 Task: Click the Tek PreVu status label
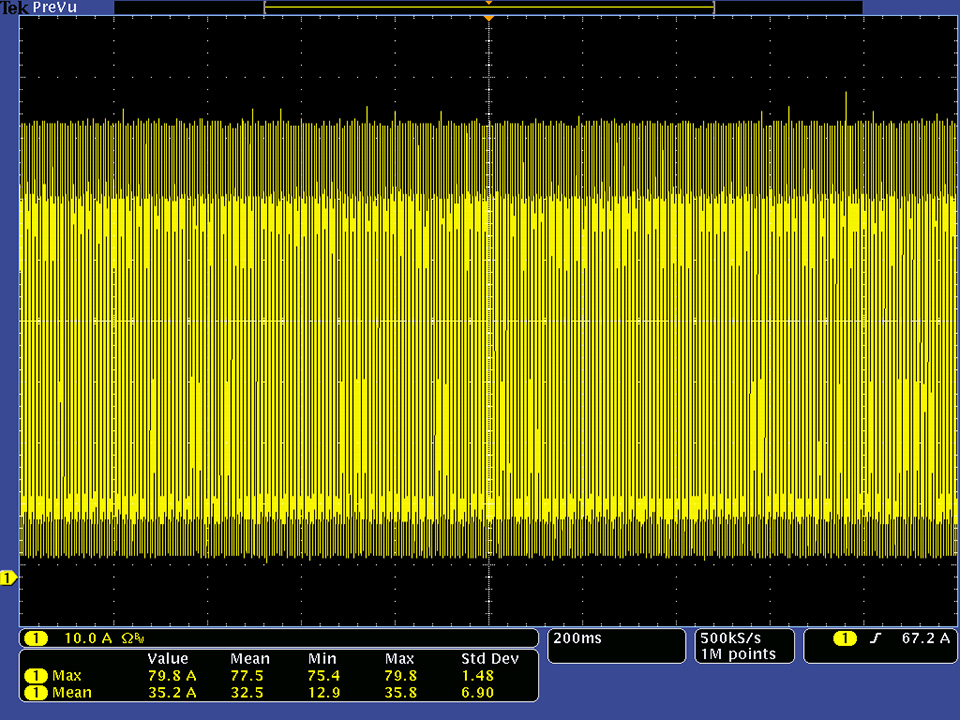(x=40, y=8)
